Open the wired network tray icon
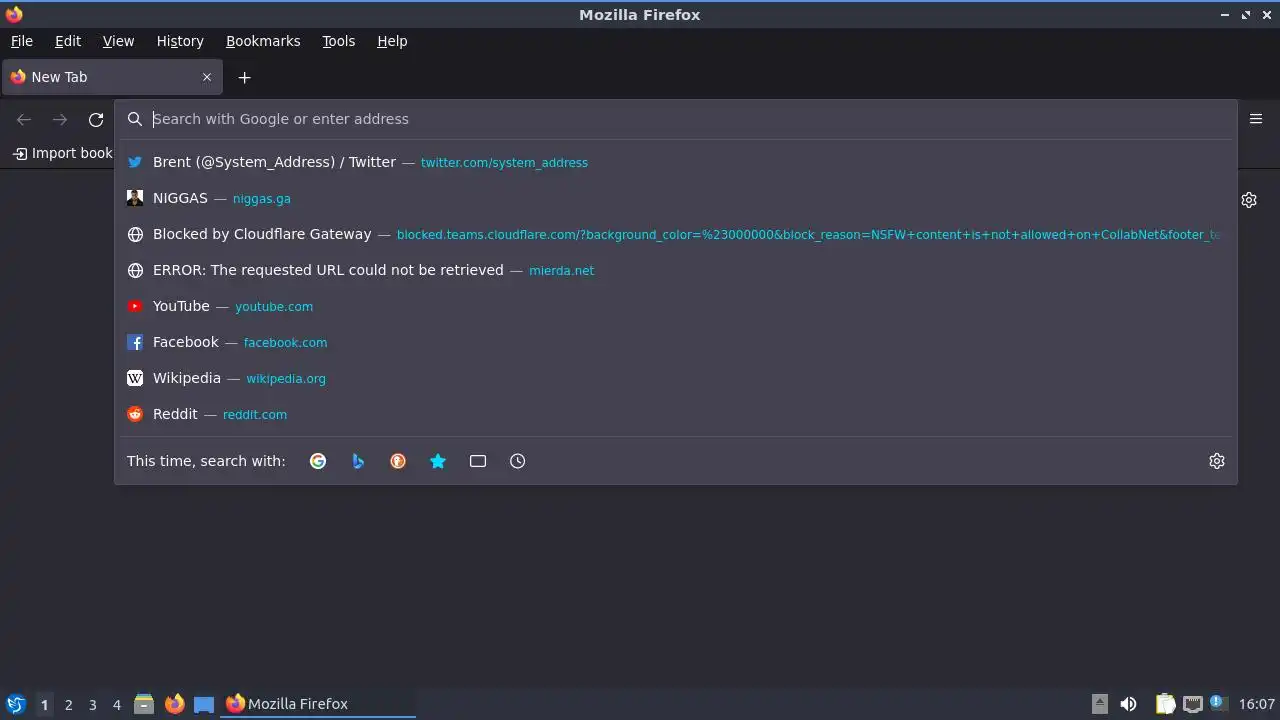This screenshot has width=1280, height=720. point(1192,704)
